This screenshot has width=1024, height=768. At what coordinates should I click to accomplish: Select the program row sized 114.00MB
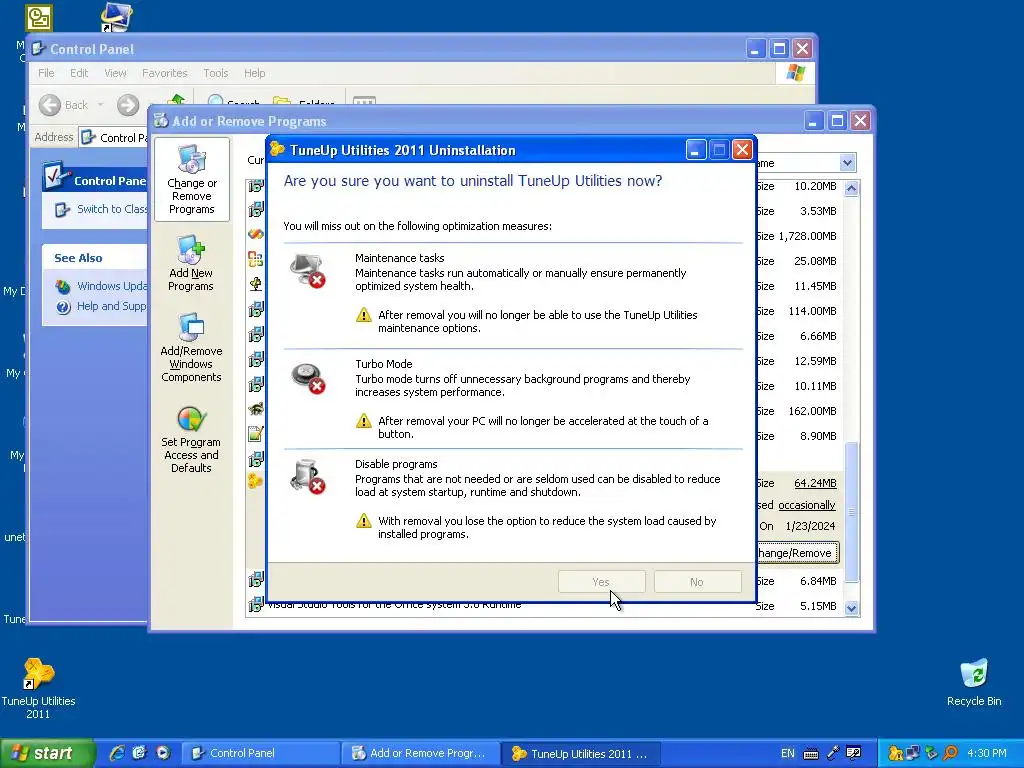click(545, 311)
